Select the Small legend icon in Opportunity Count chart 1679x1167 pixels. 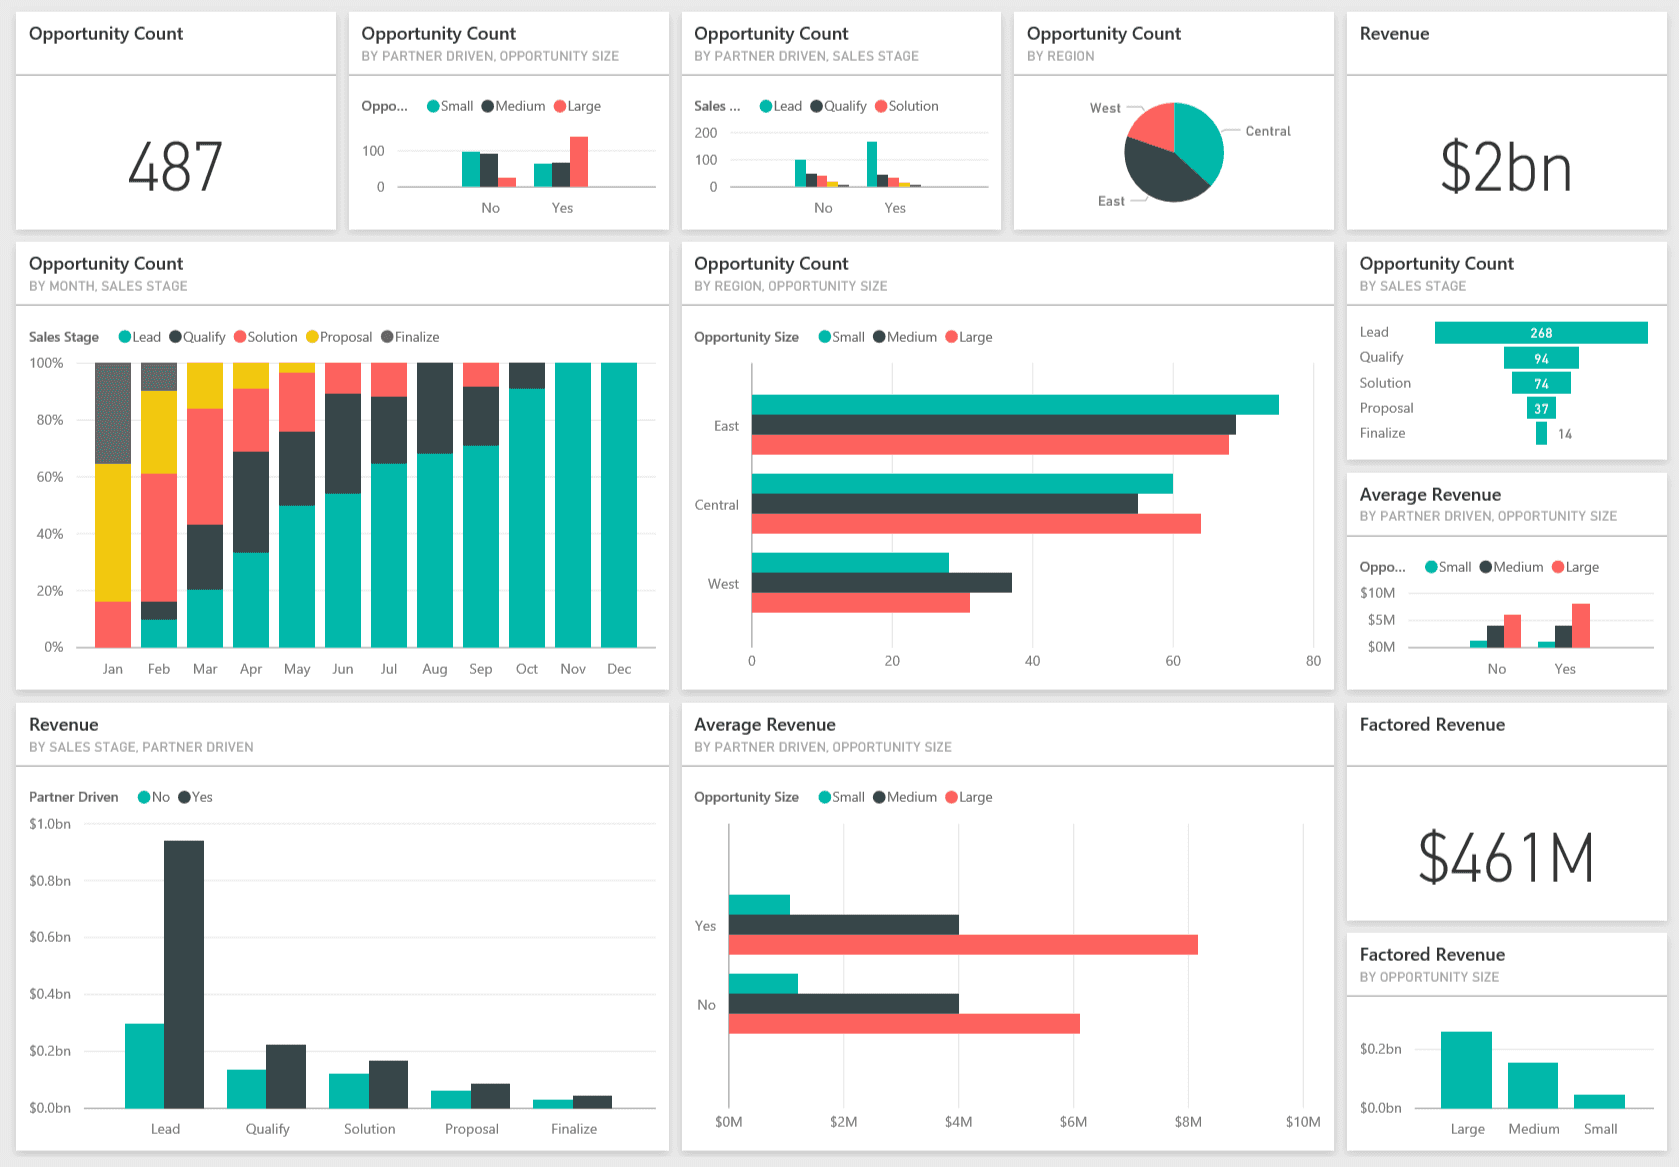coord(432,106)
